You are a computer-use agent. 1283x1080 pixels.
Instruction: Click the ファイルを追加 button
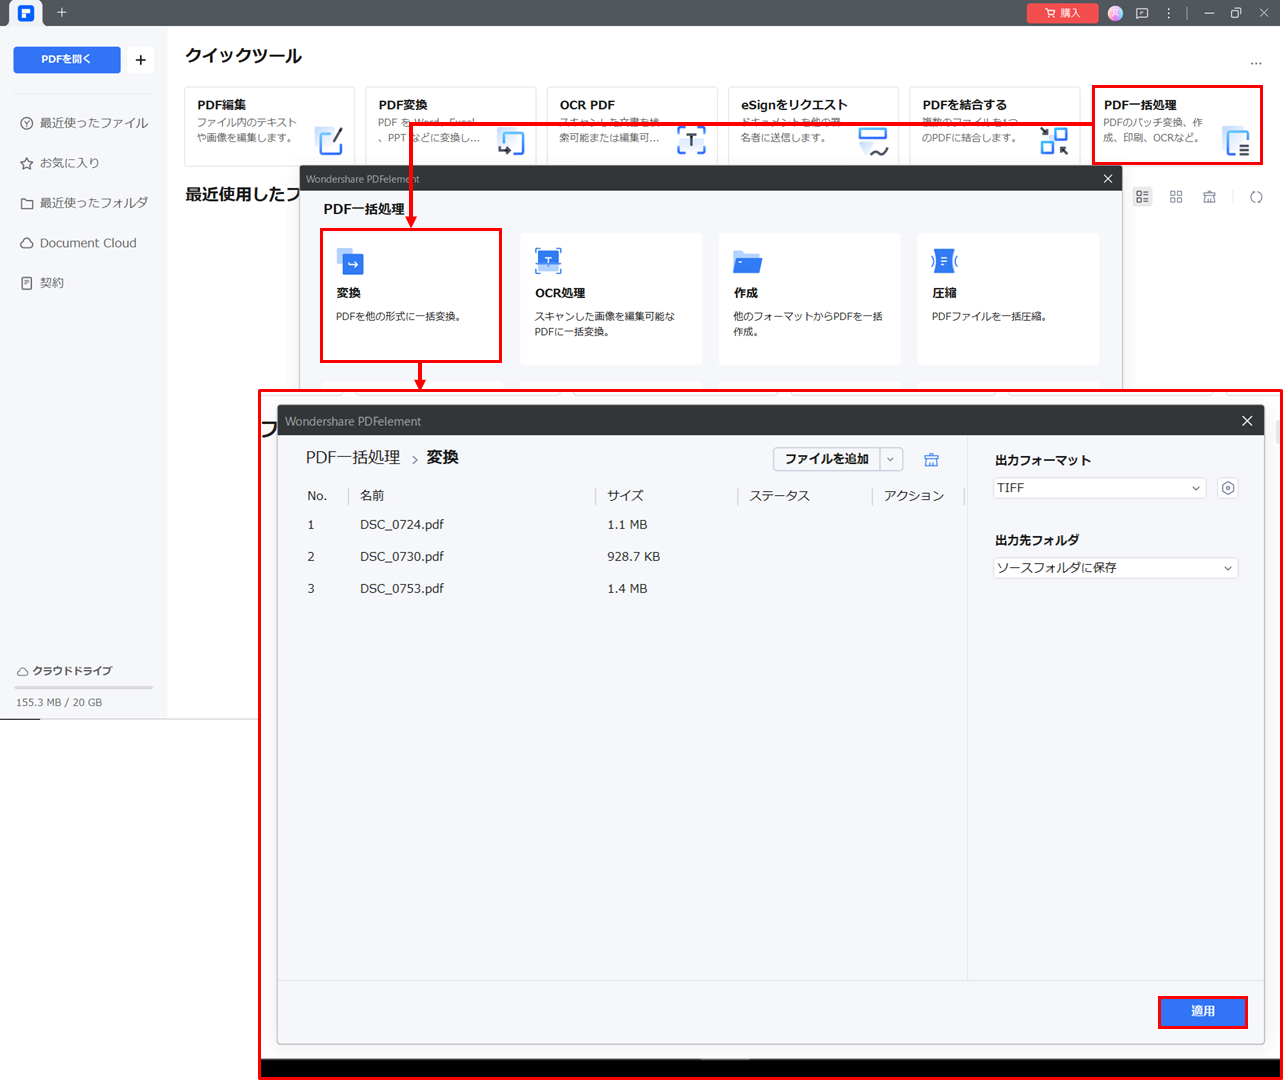pos(826,459)
